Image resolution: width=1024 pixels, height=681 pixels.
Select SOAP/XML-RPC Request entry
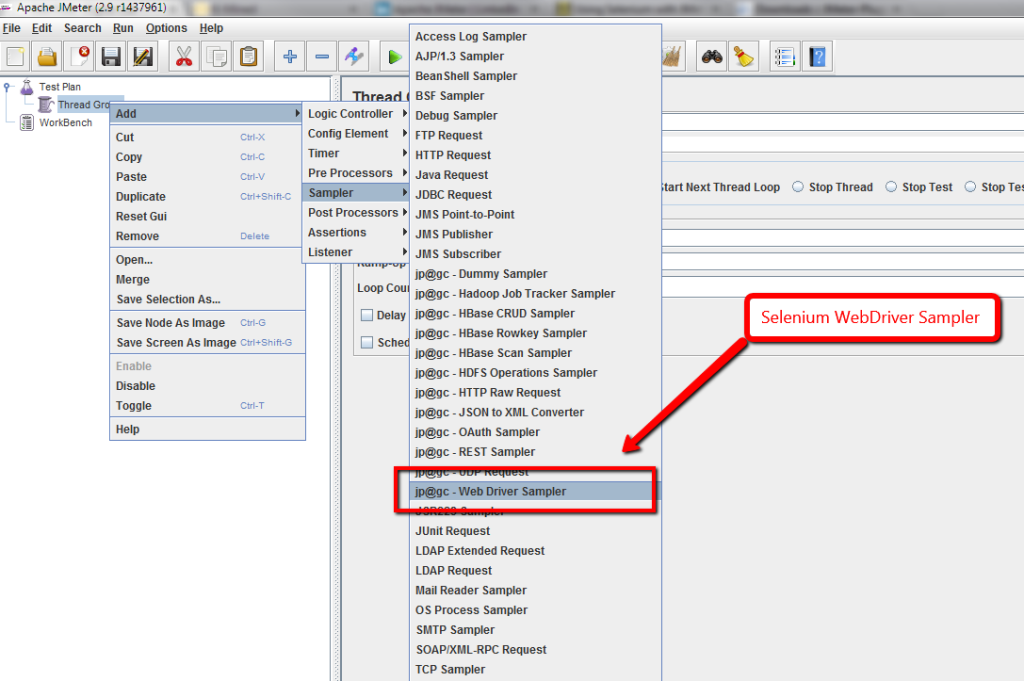pyautogui.click(x=535, y=650)
